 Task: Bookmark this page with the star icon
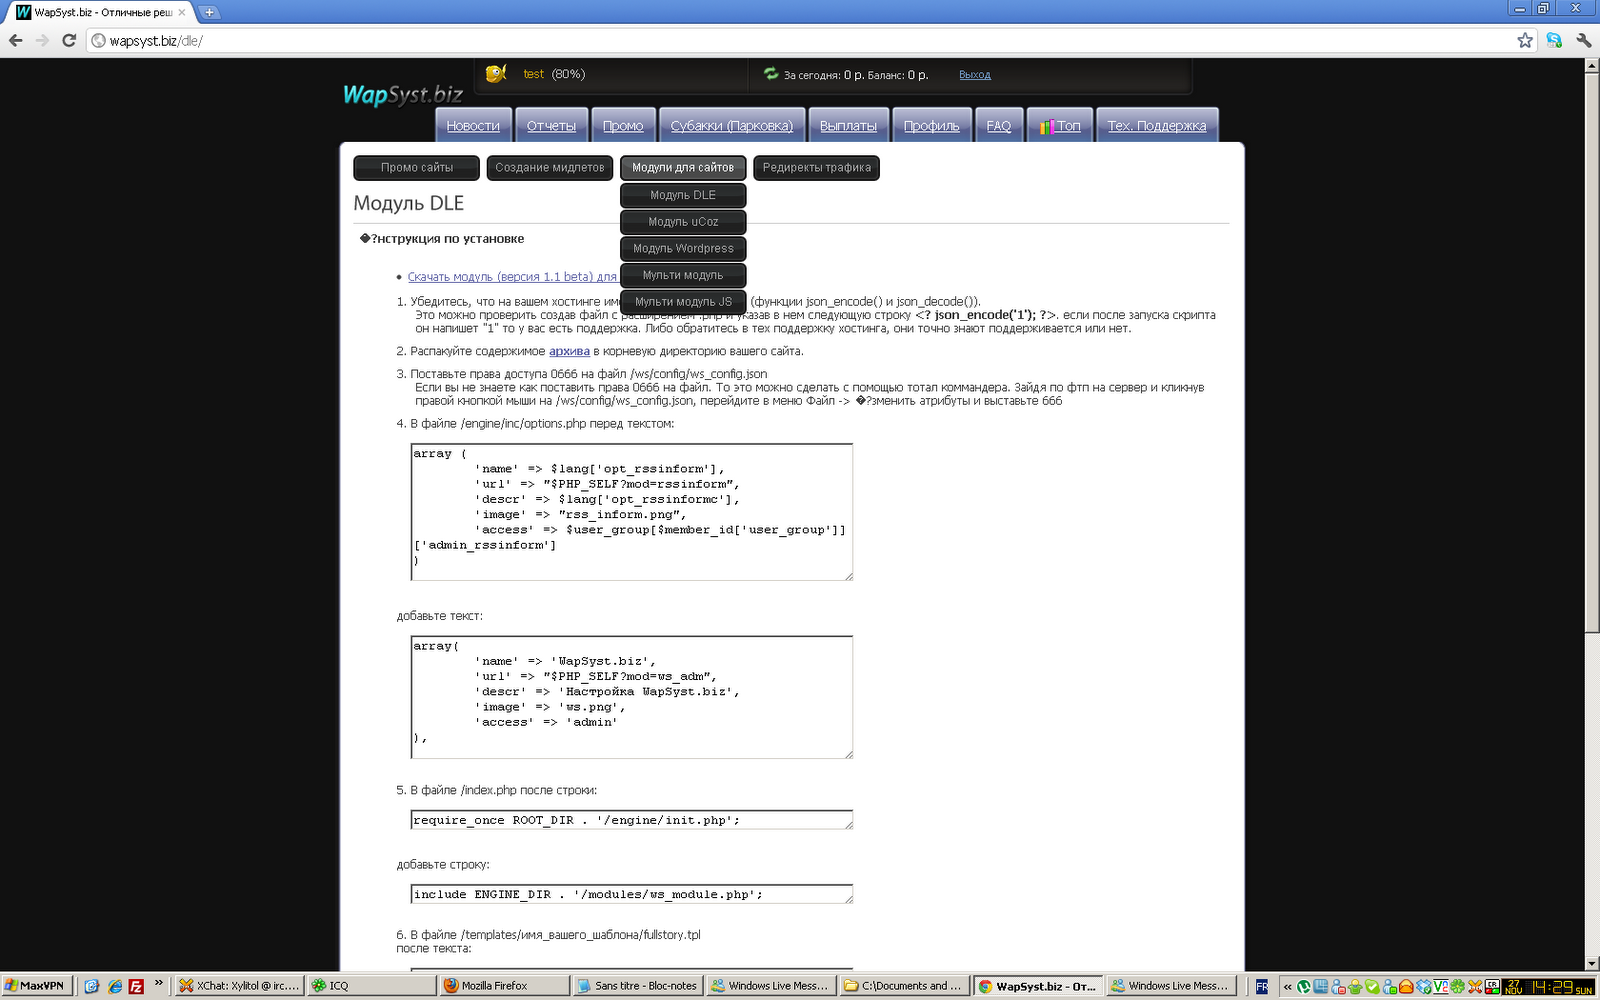click(1525, 40)
